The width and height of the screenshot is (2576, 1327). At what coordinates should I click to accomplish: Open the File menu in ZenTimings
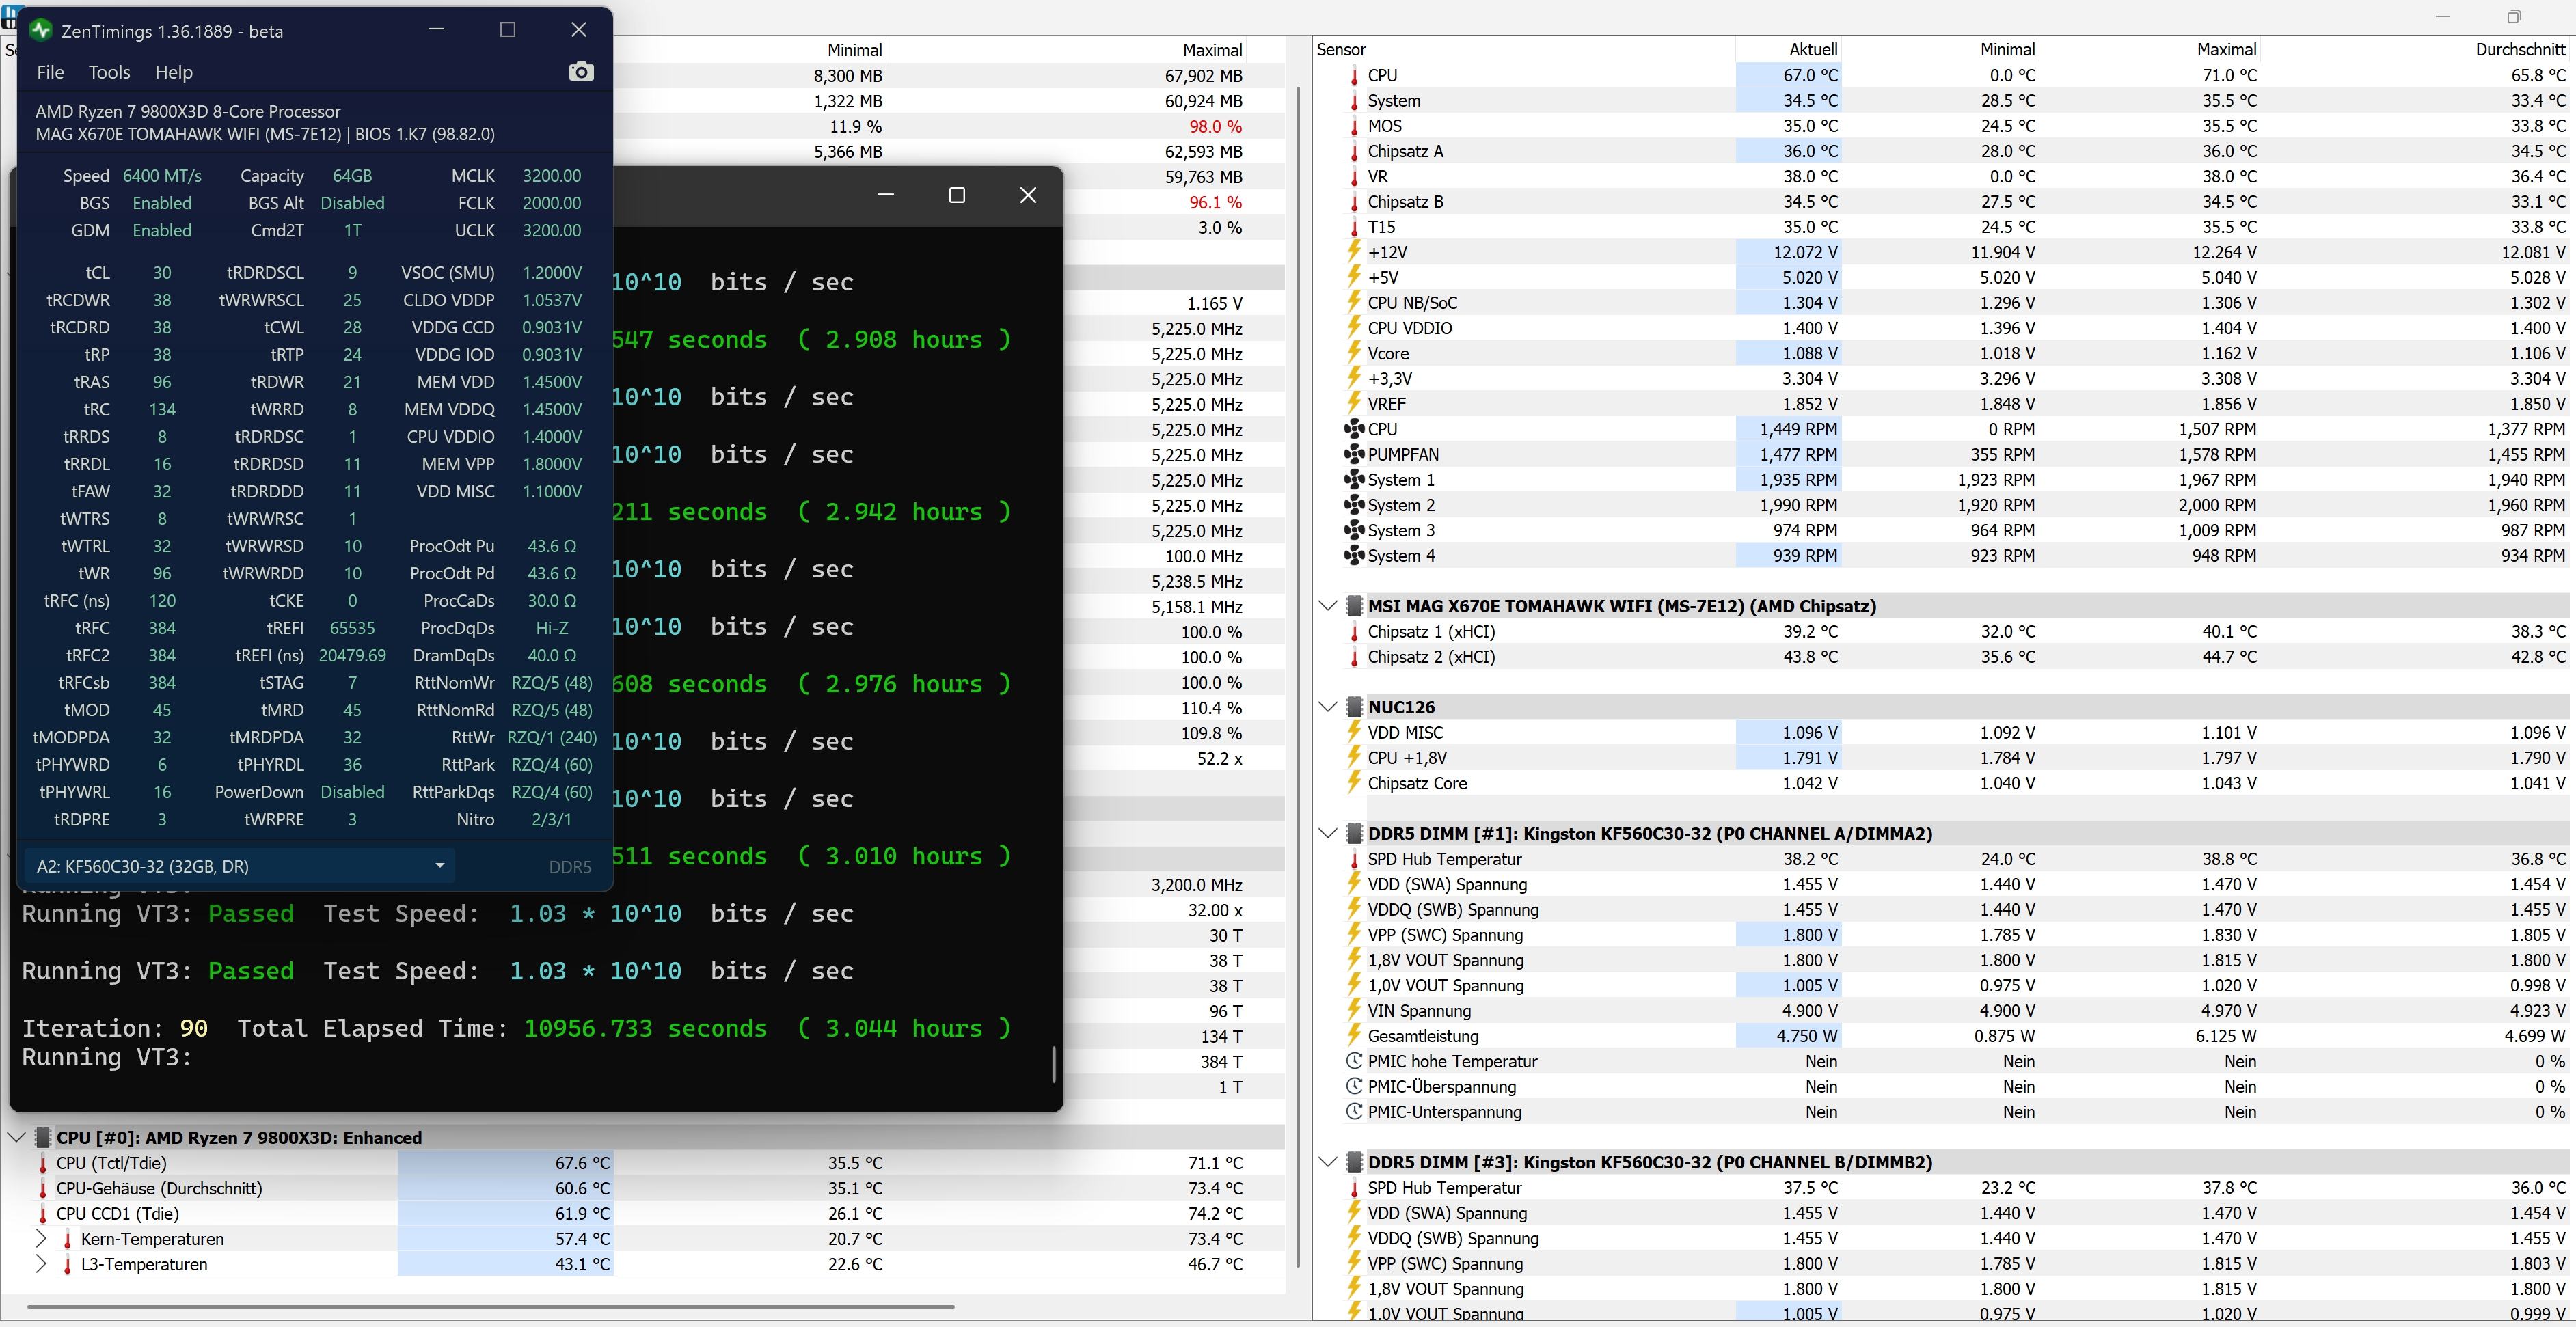(50, 72)
